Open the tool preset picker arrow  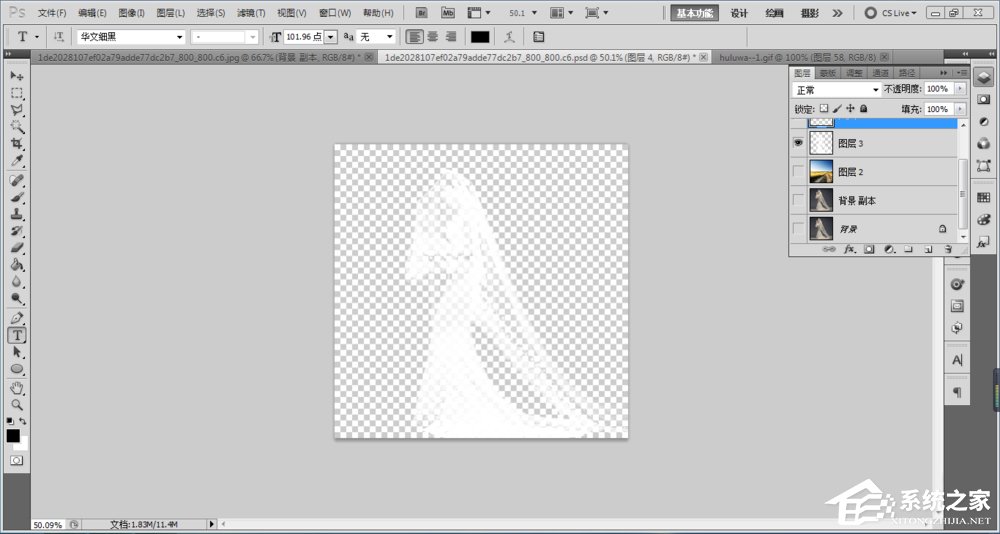coord(36,37)
